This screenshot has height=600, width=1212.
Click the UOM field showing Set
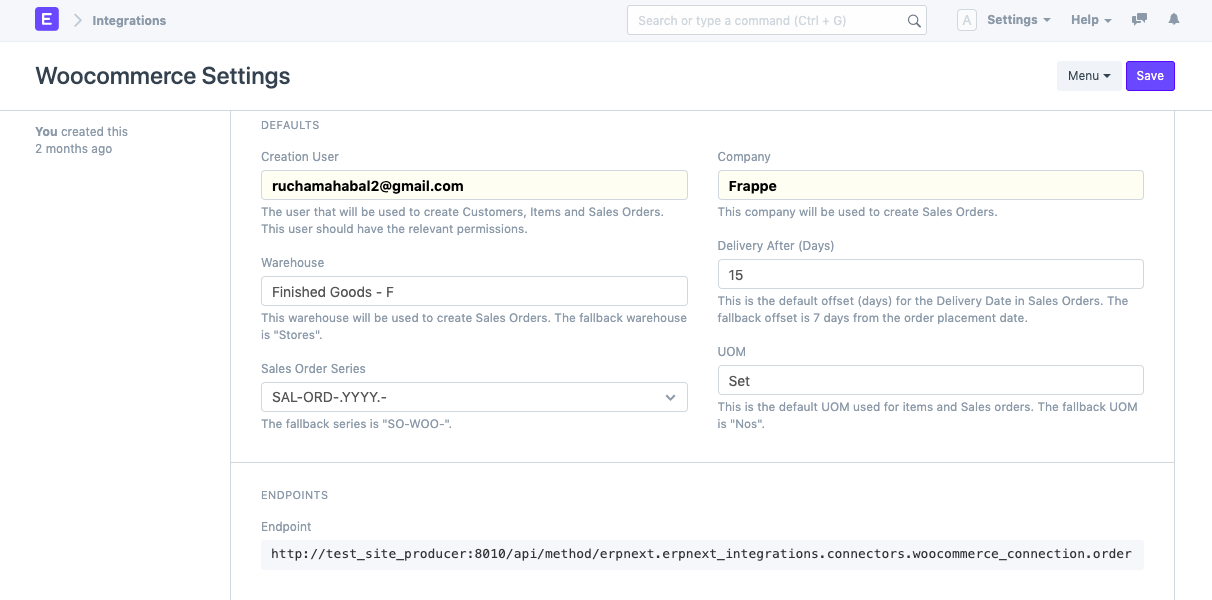pyautogui.click(x=930, y=380)
